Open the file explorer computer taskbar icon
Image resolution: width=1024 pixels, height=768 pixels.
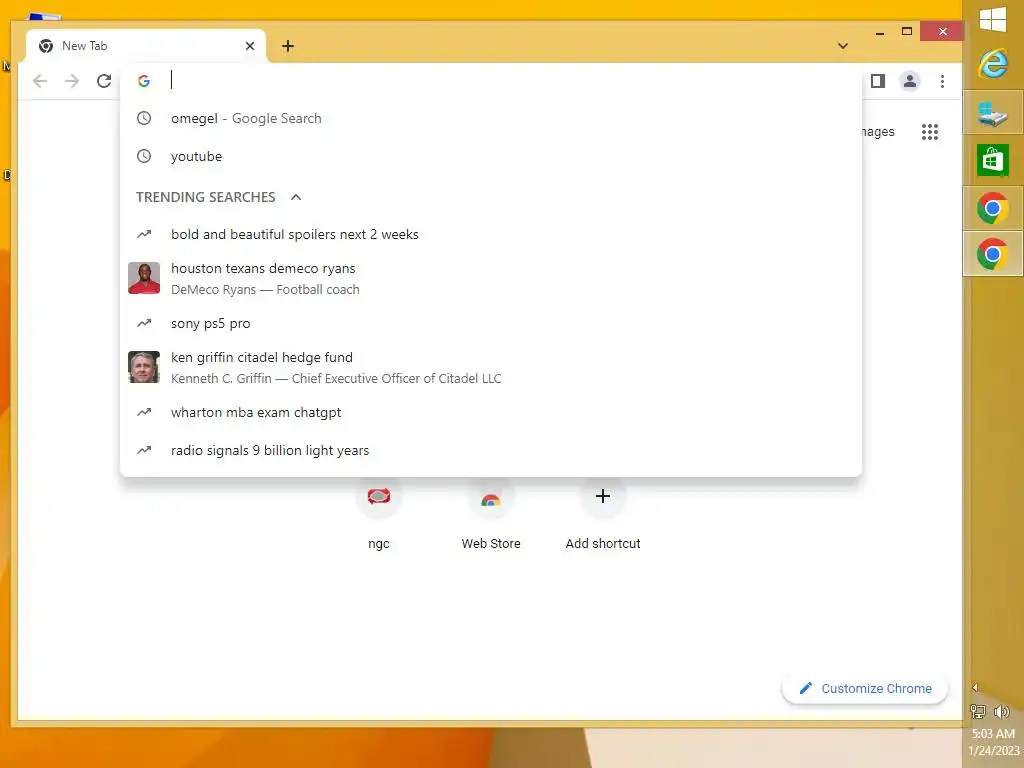pyautogui.click(x=993, y=114)
